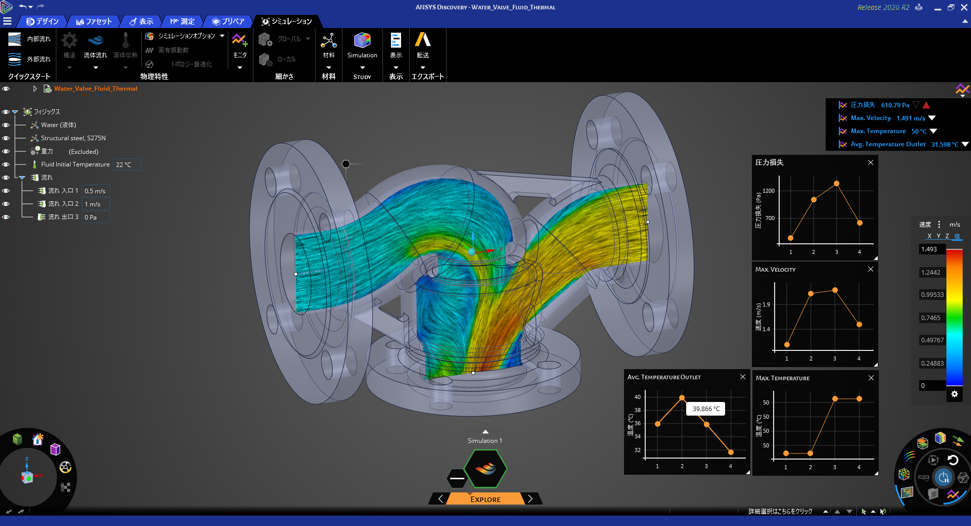Open the dropdown arrow under 流体流れ
Image resolution: width=971 pixels, height=526 pixels.
[95, 67]
